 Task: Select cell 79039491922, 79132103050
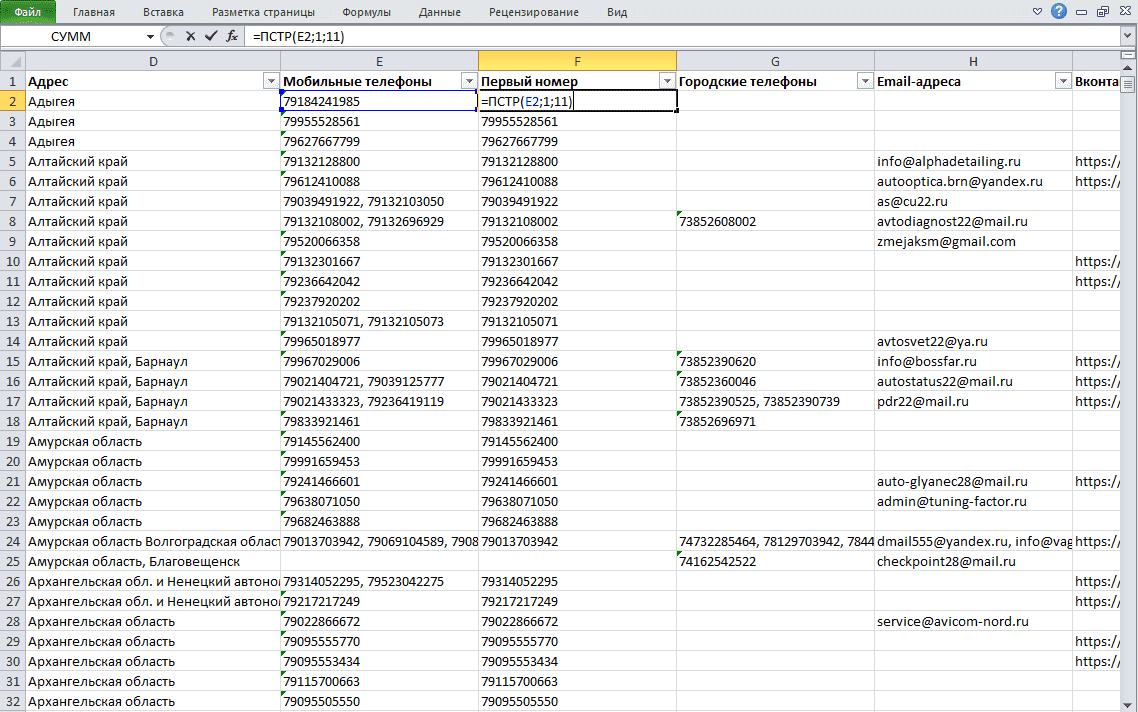point(380,201)
